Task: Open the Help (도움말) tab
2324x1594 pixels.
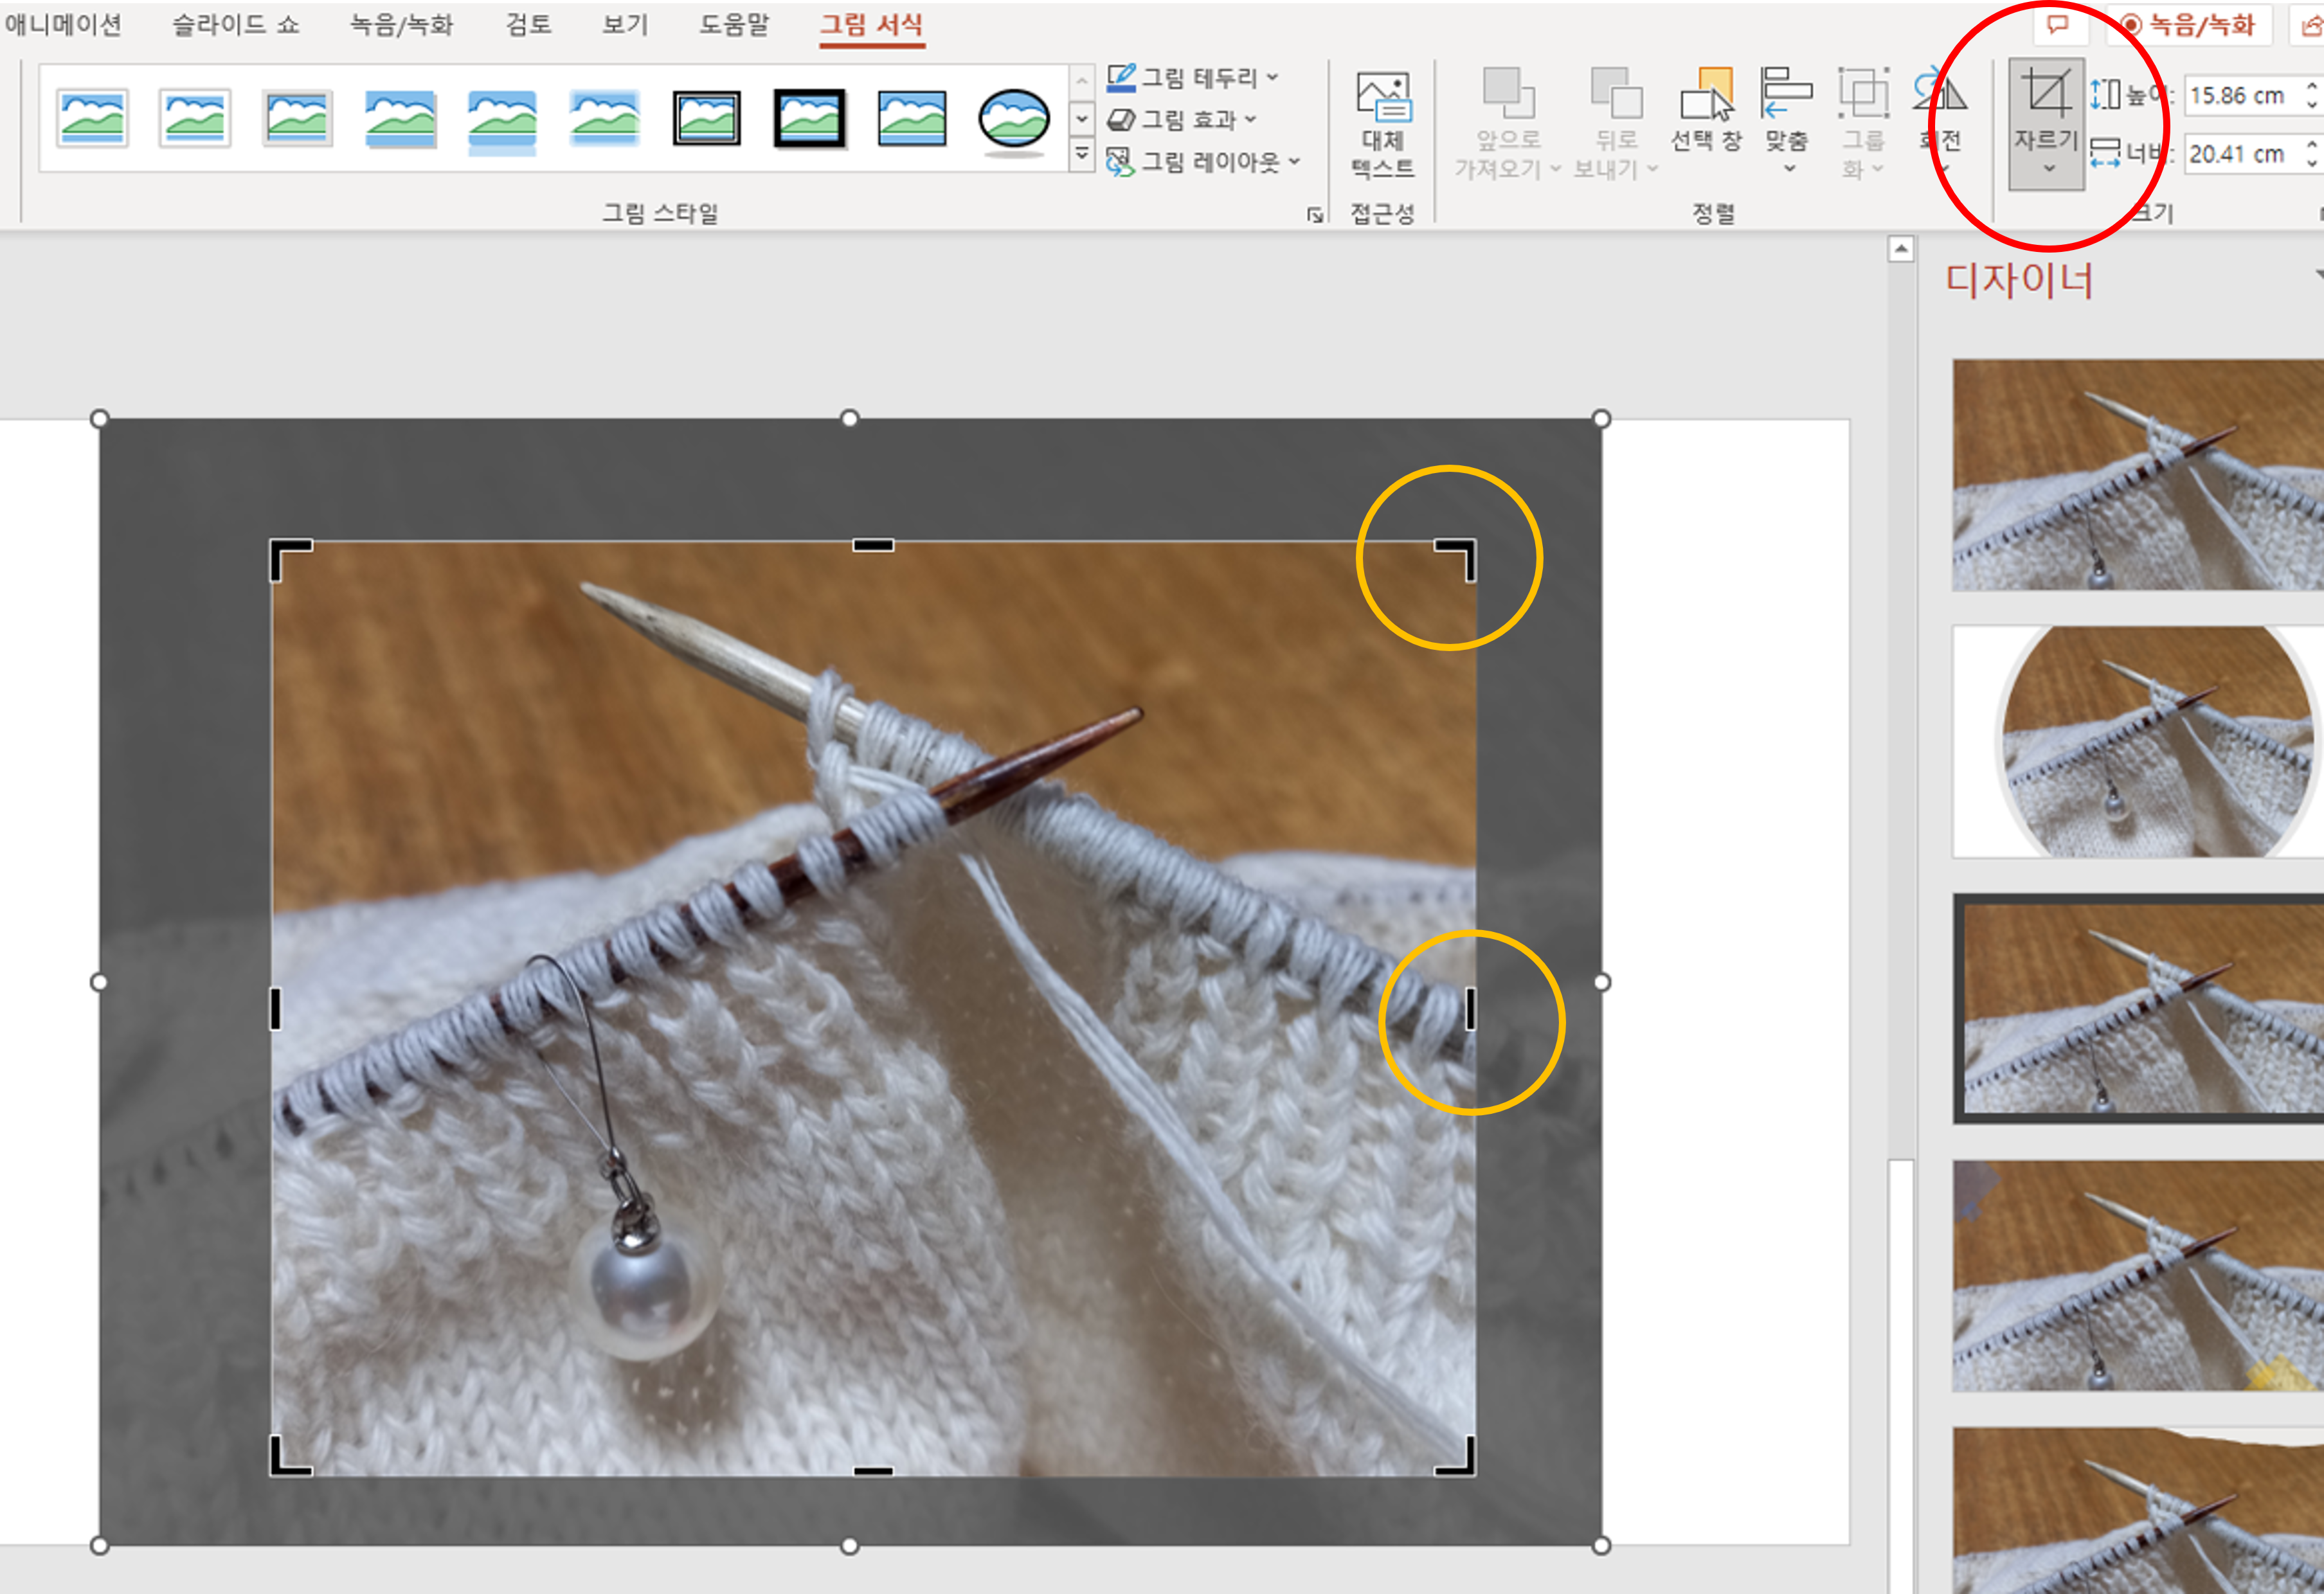Action: click(734, 25)
